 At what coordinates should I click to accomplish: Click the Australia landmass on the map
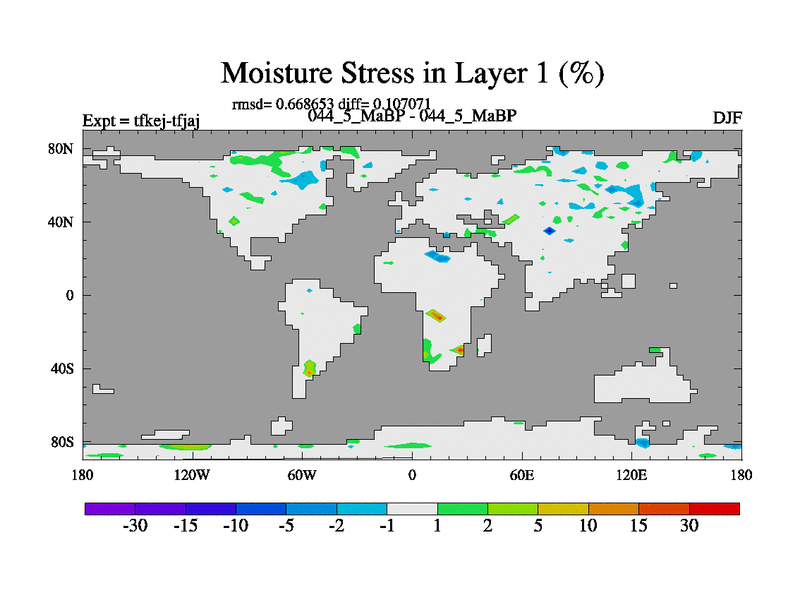tap(645, 380)
